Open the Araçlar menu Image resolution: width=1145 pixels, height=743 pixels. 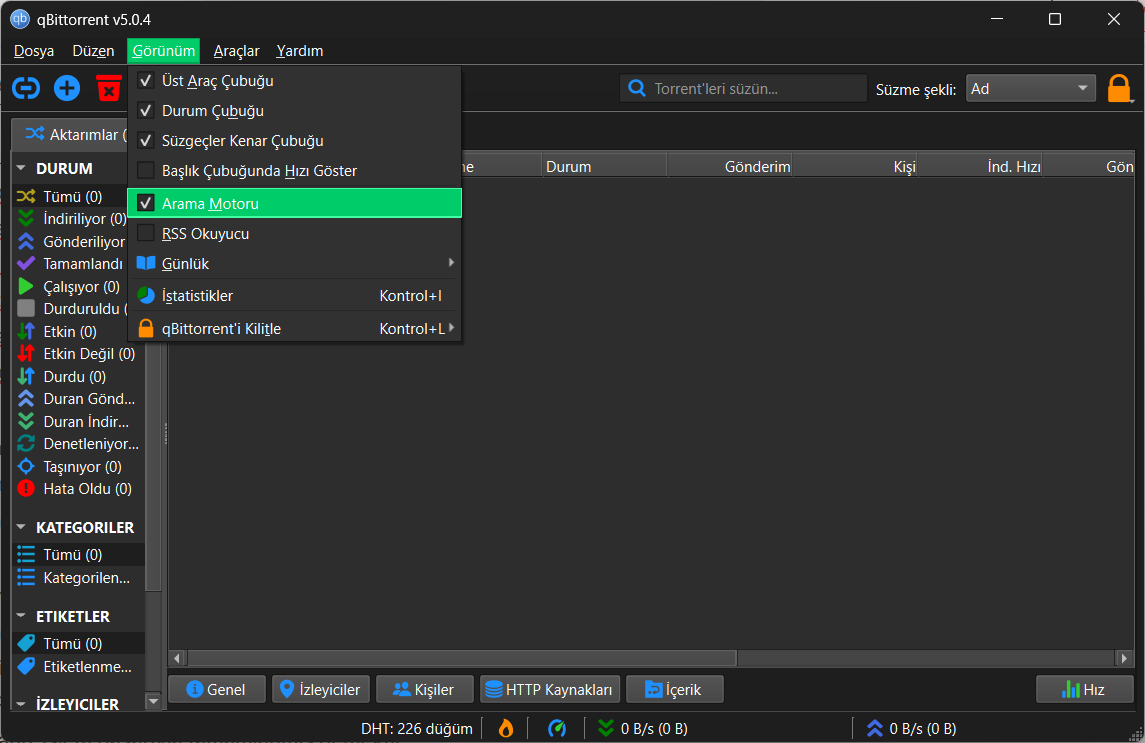(237, 51)
